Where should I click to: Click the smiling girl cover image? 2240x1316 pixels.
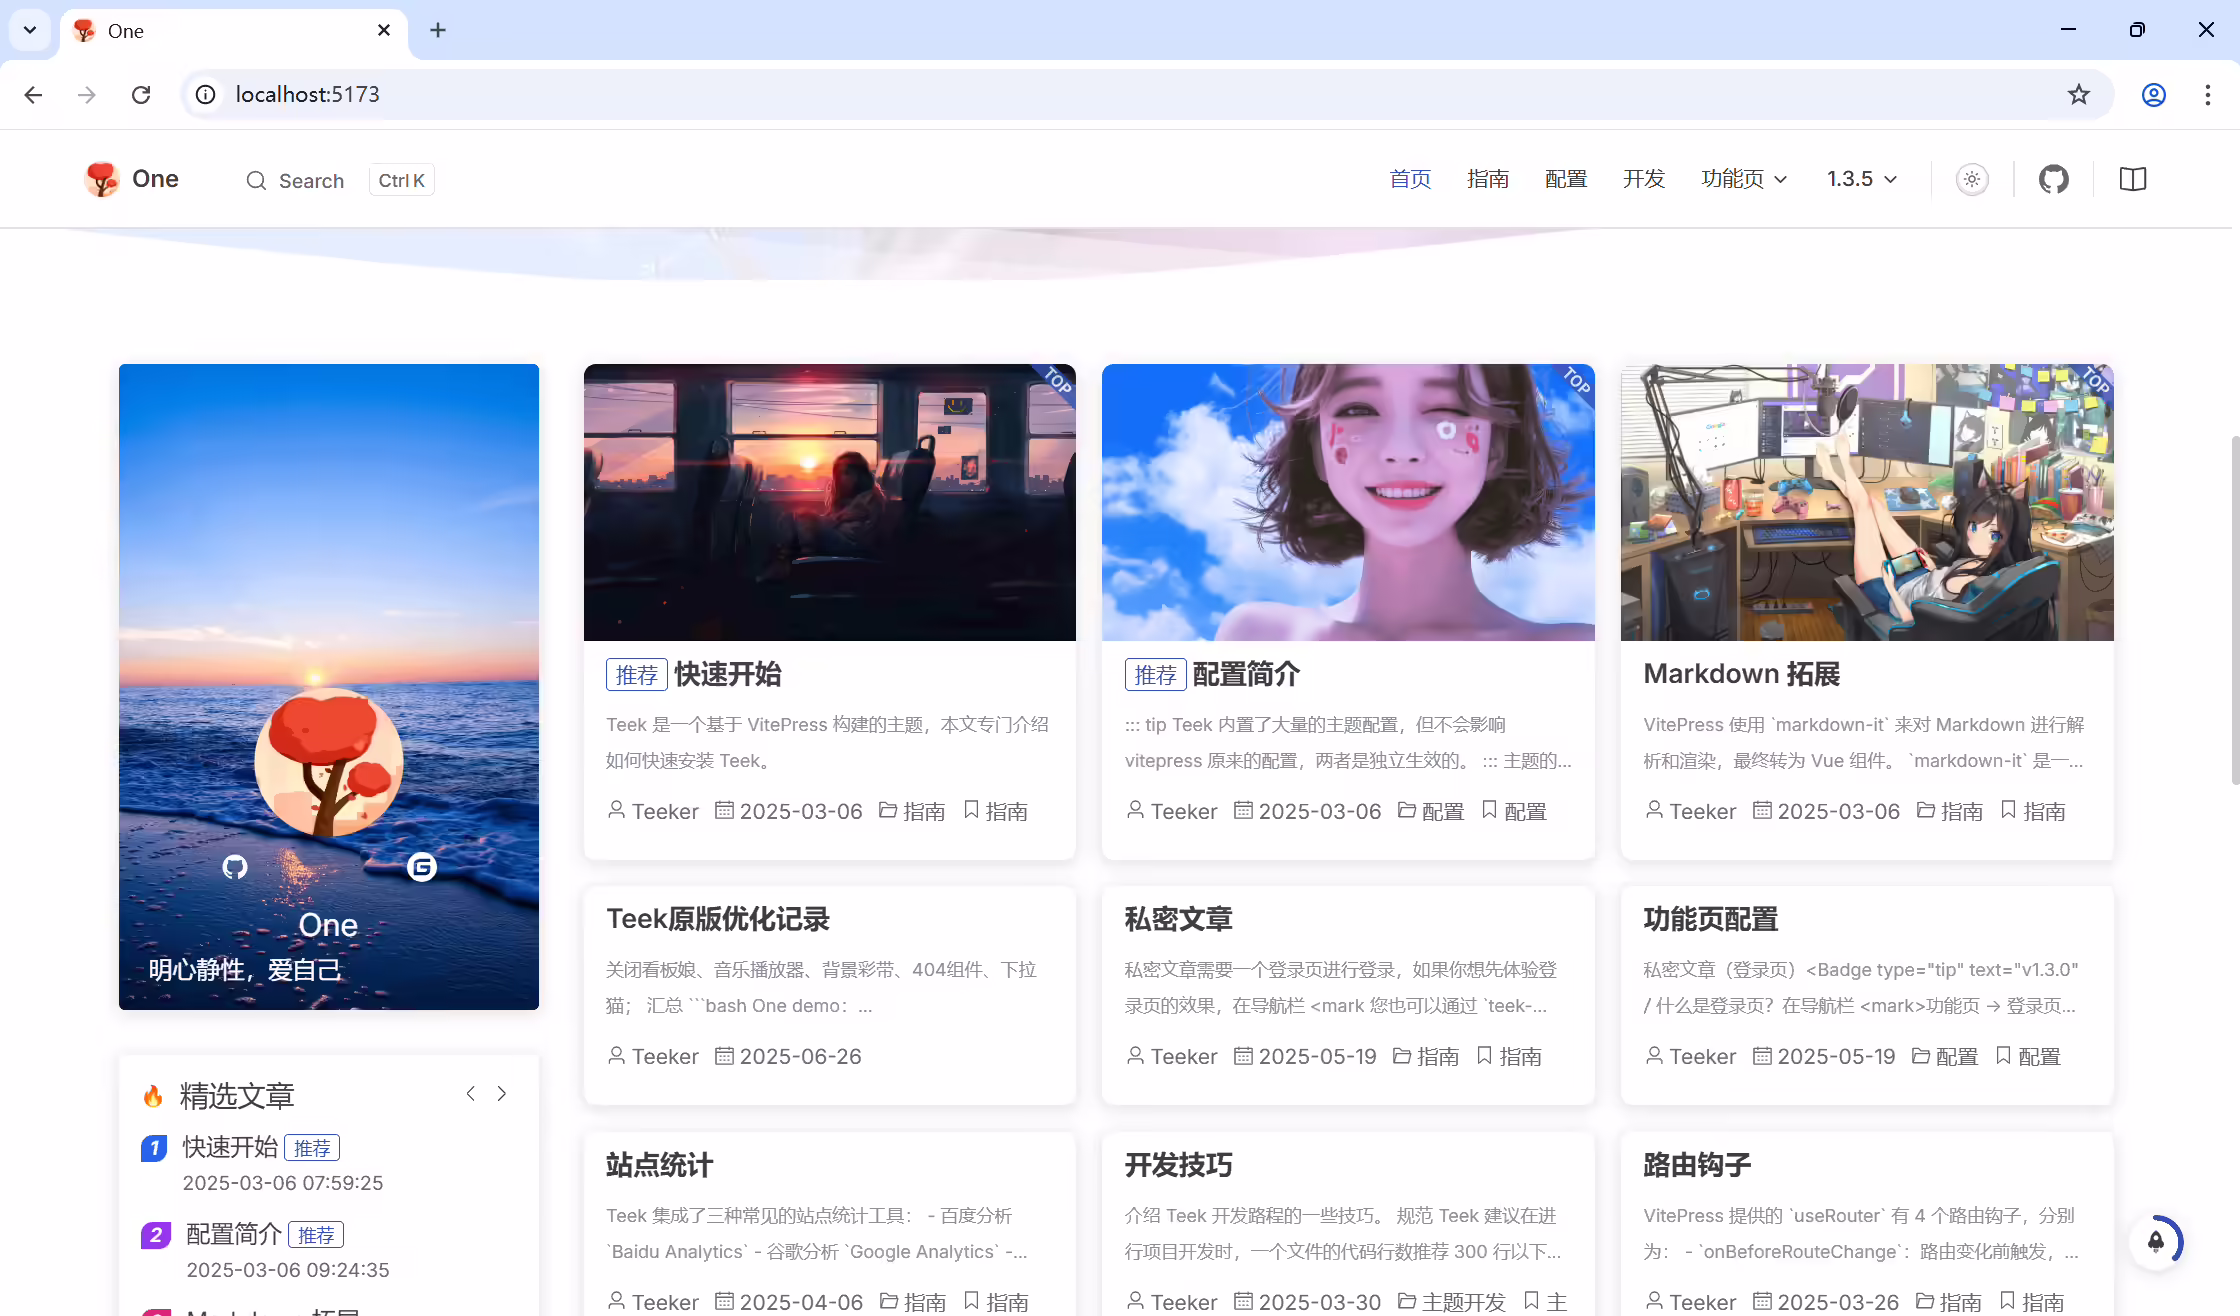coord(1348,502)
